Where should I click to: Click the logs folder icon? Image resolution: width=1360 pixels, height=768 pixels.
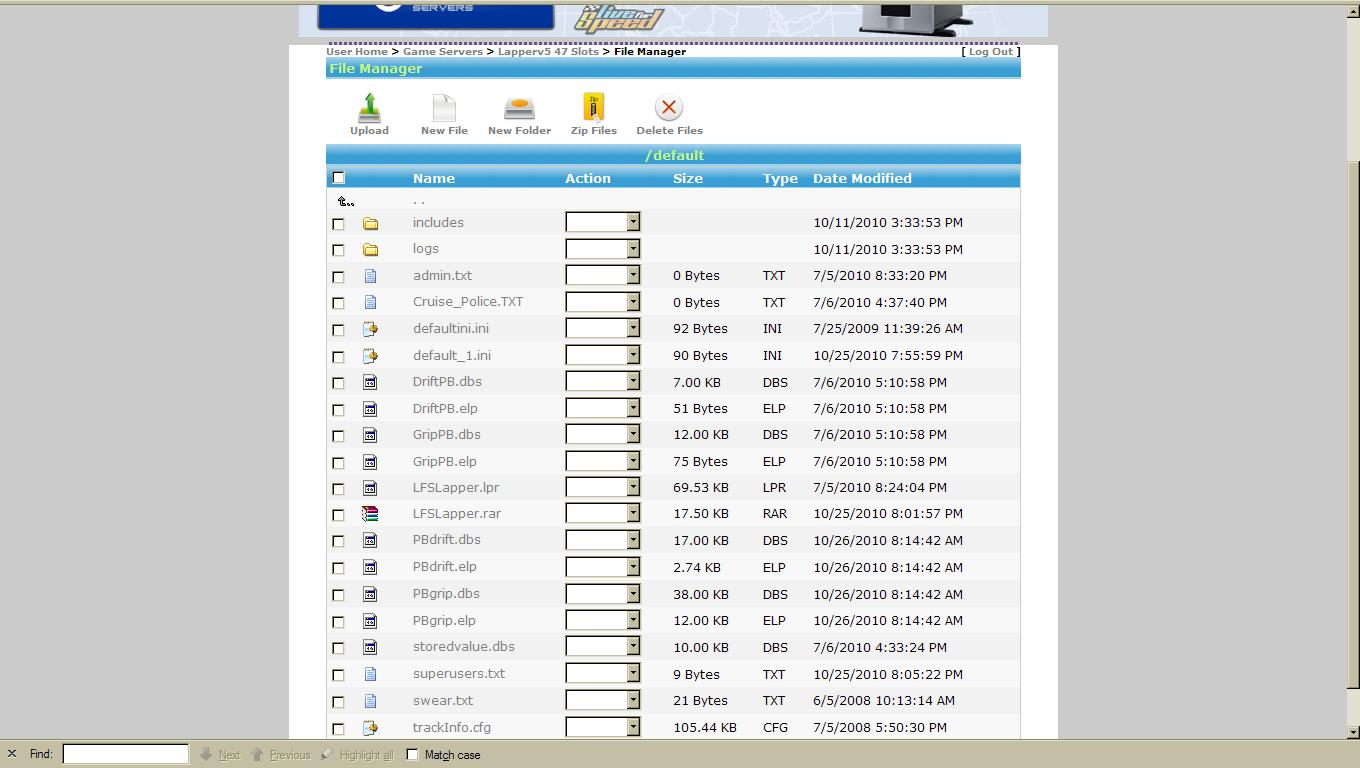click(370, 249)
